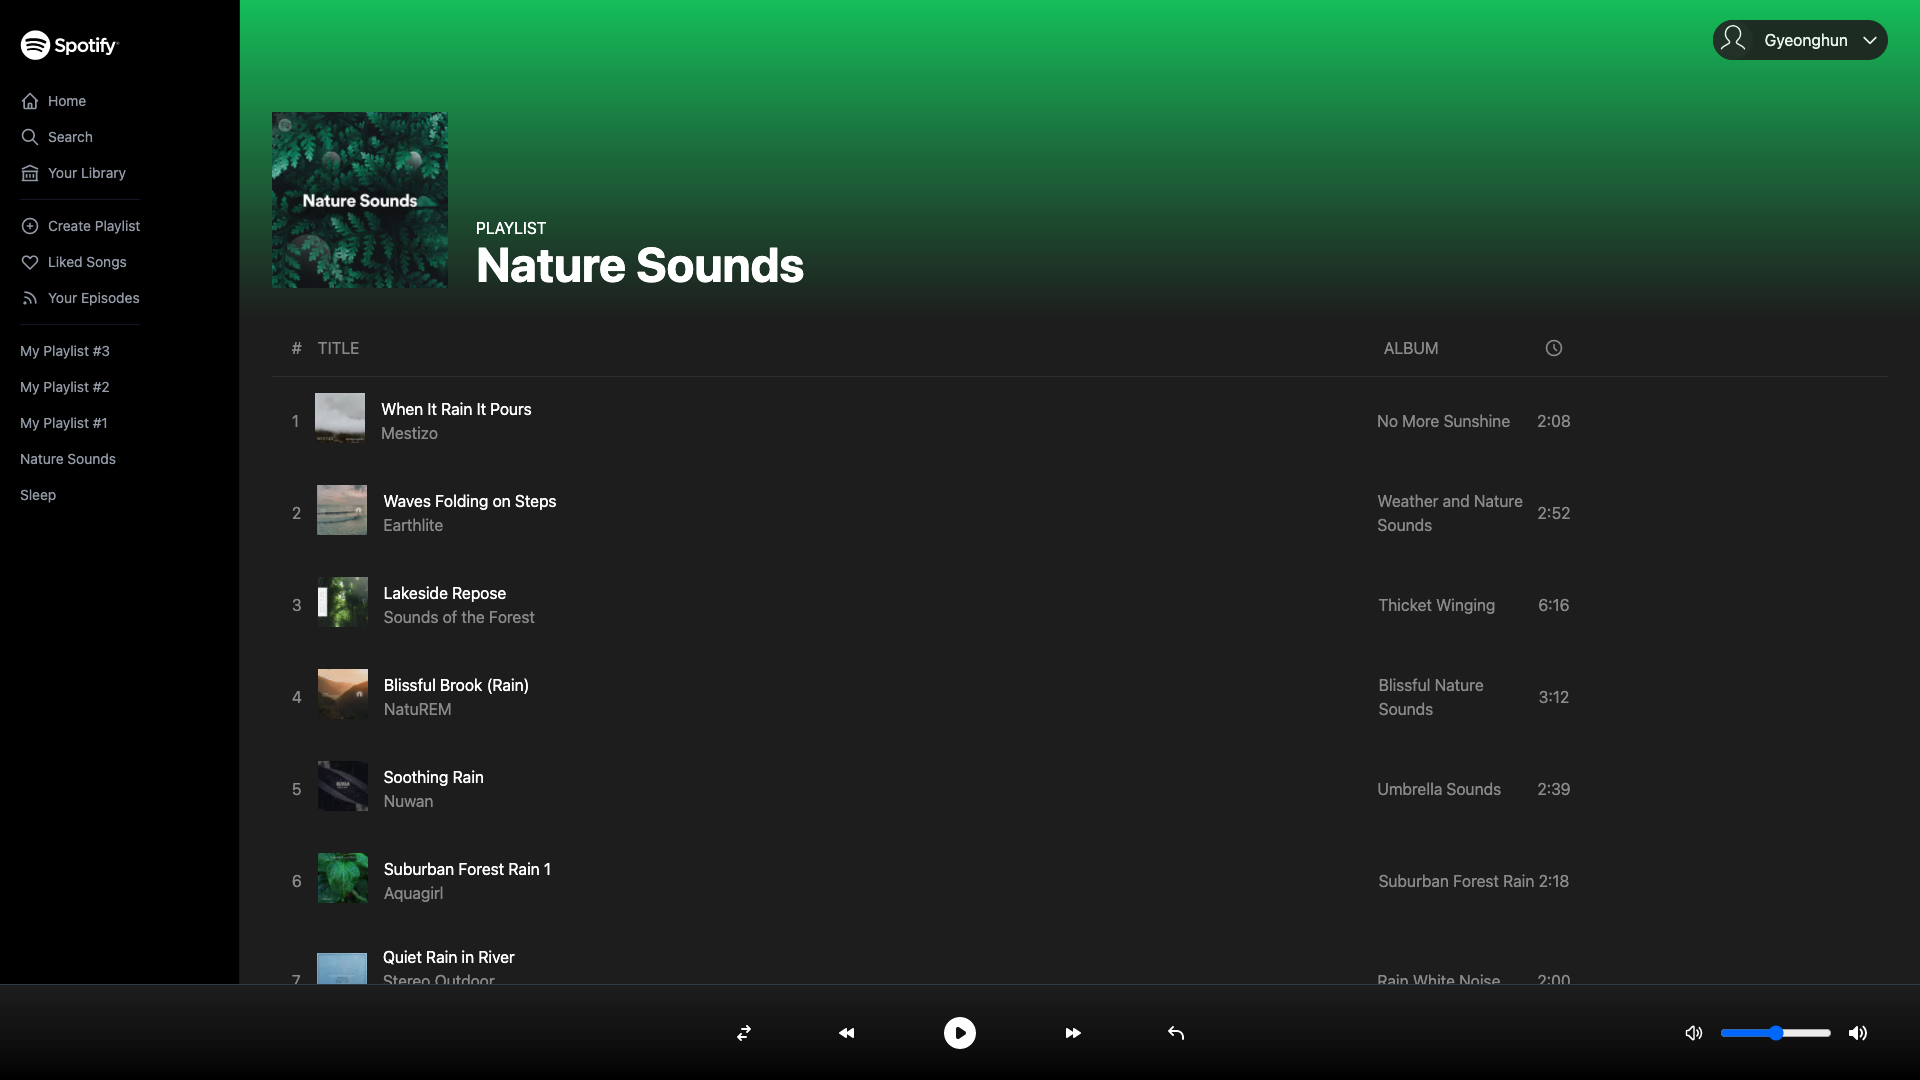The image size is (1920, 1080).
Task: Open Search in the sidebar
Action: tap(56, 137)
